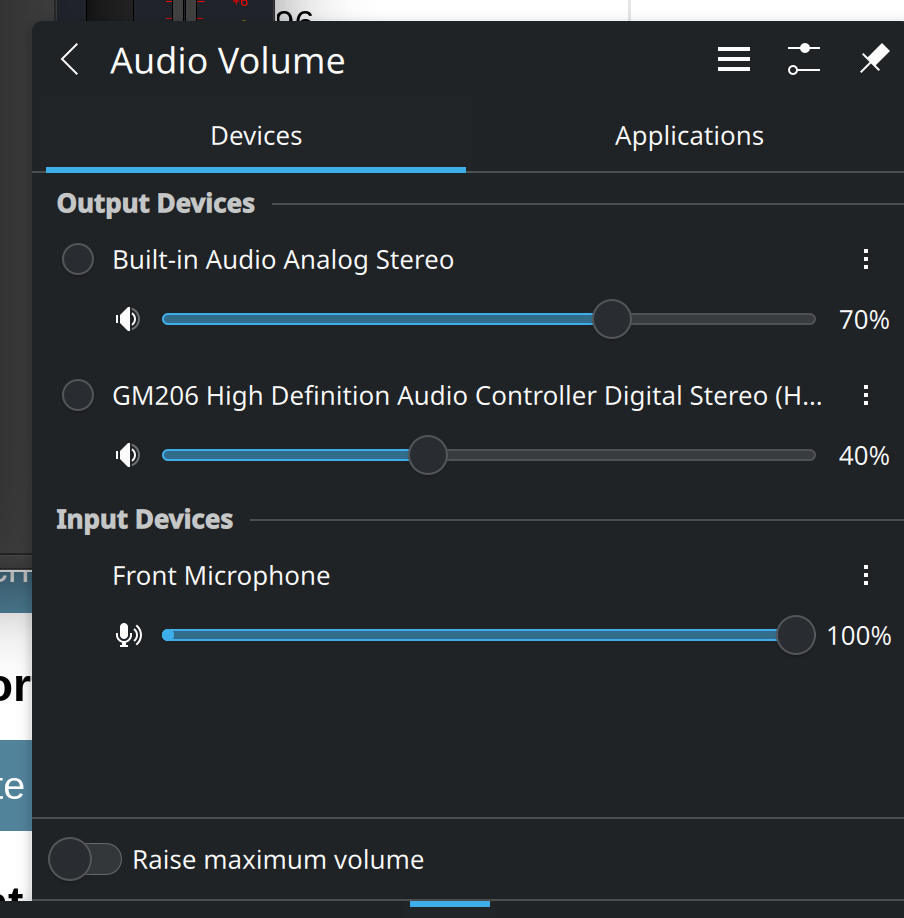This screenshot has width=904, height=918.
Task: Mute Built-in Audio Analog Stereo speaker icon
Action: coord(127,320)
